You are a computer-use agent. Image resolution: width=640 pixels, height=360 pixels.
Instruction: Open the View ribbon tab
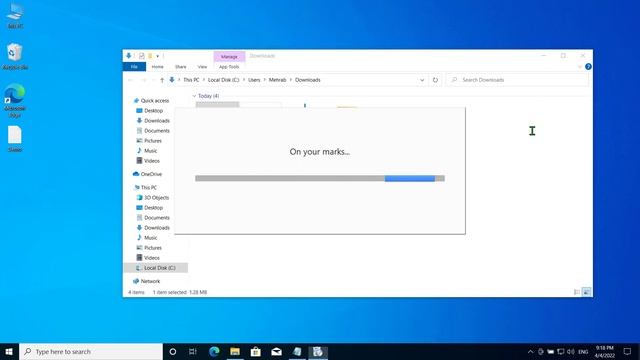[x=202, y=67]
